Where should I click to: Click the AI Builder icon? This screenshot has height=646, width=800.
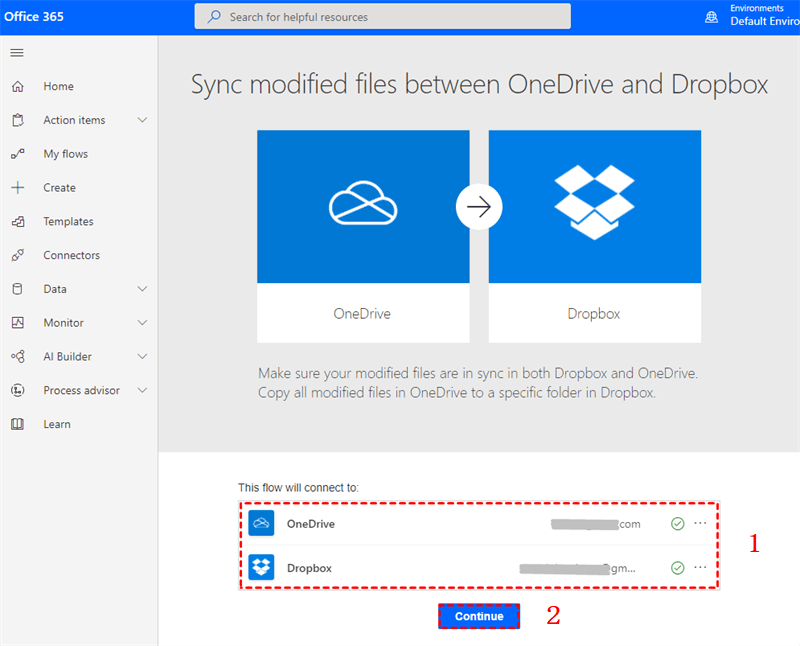click(x=18, y=356)
